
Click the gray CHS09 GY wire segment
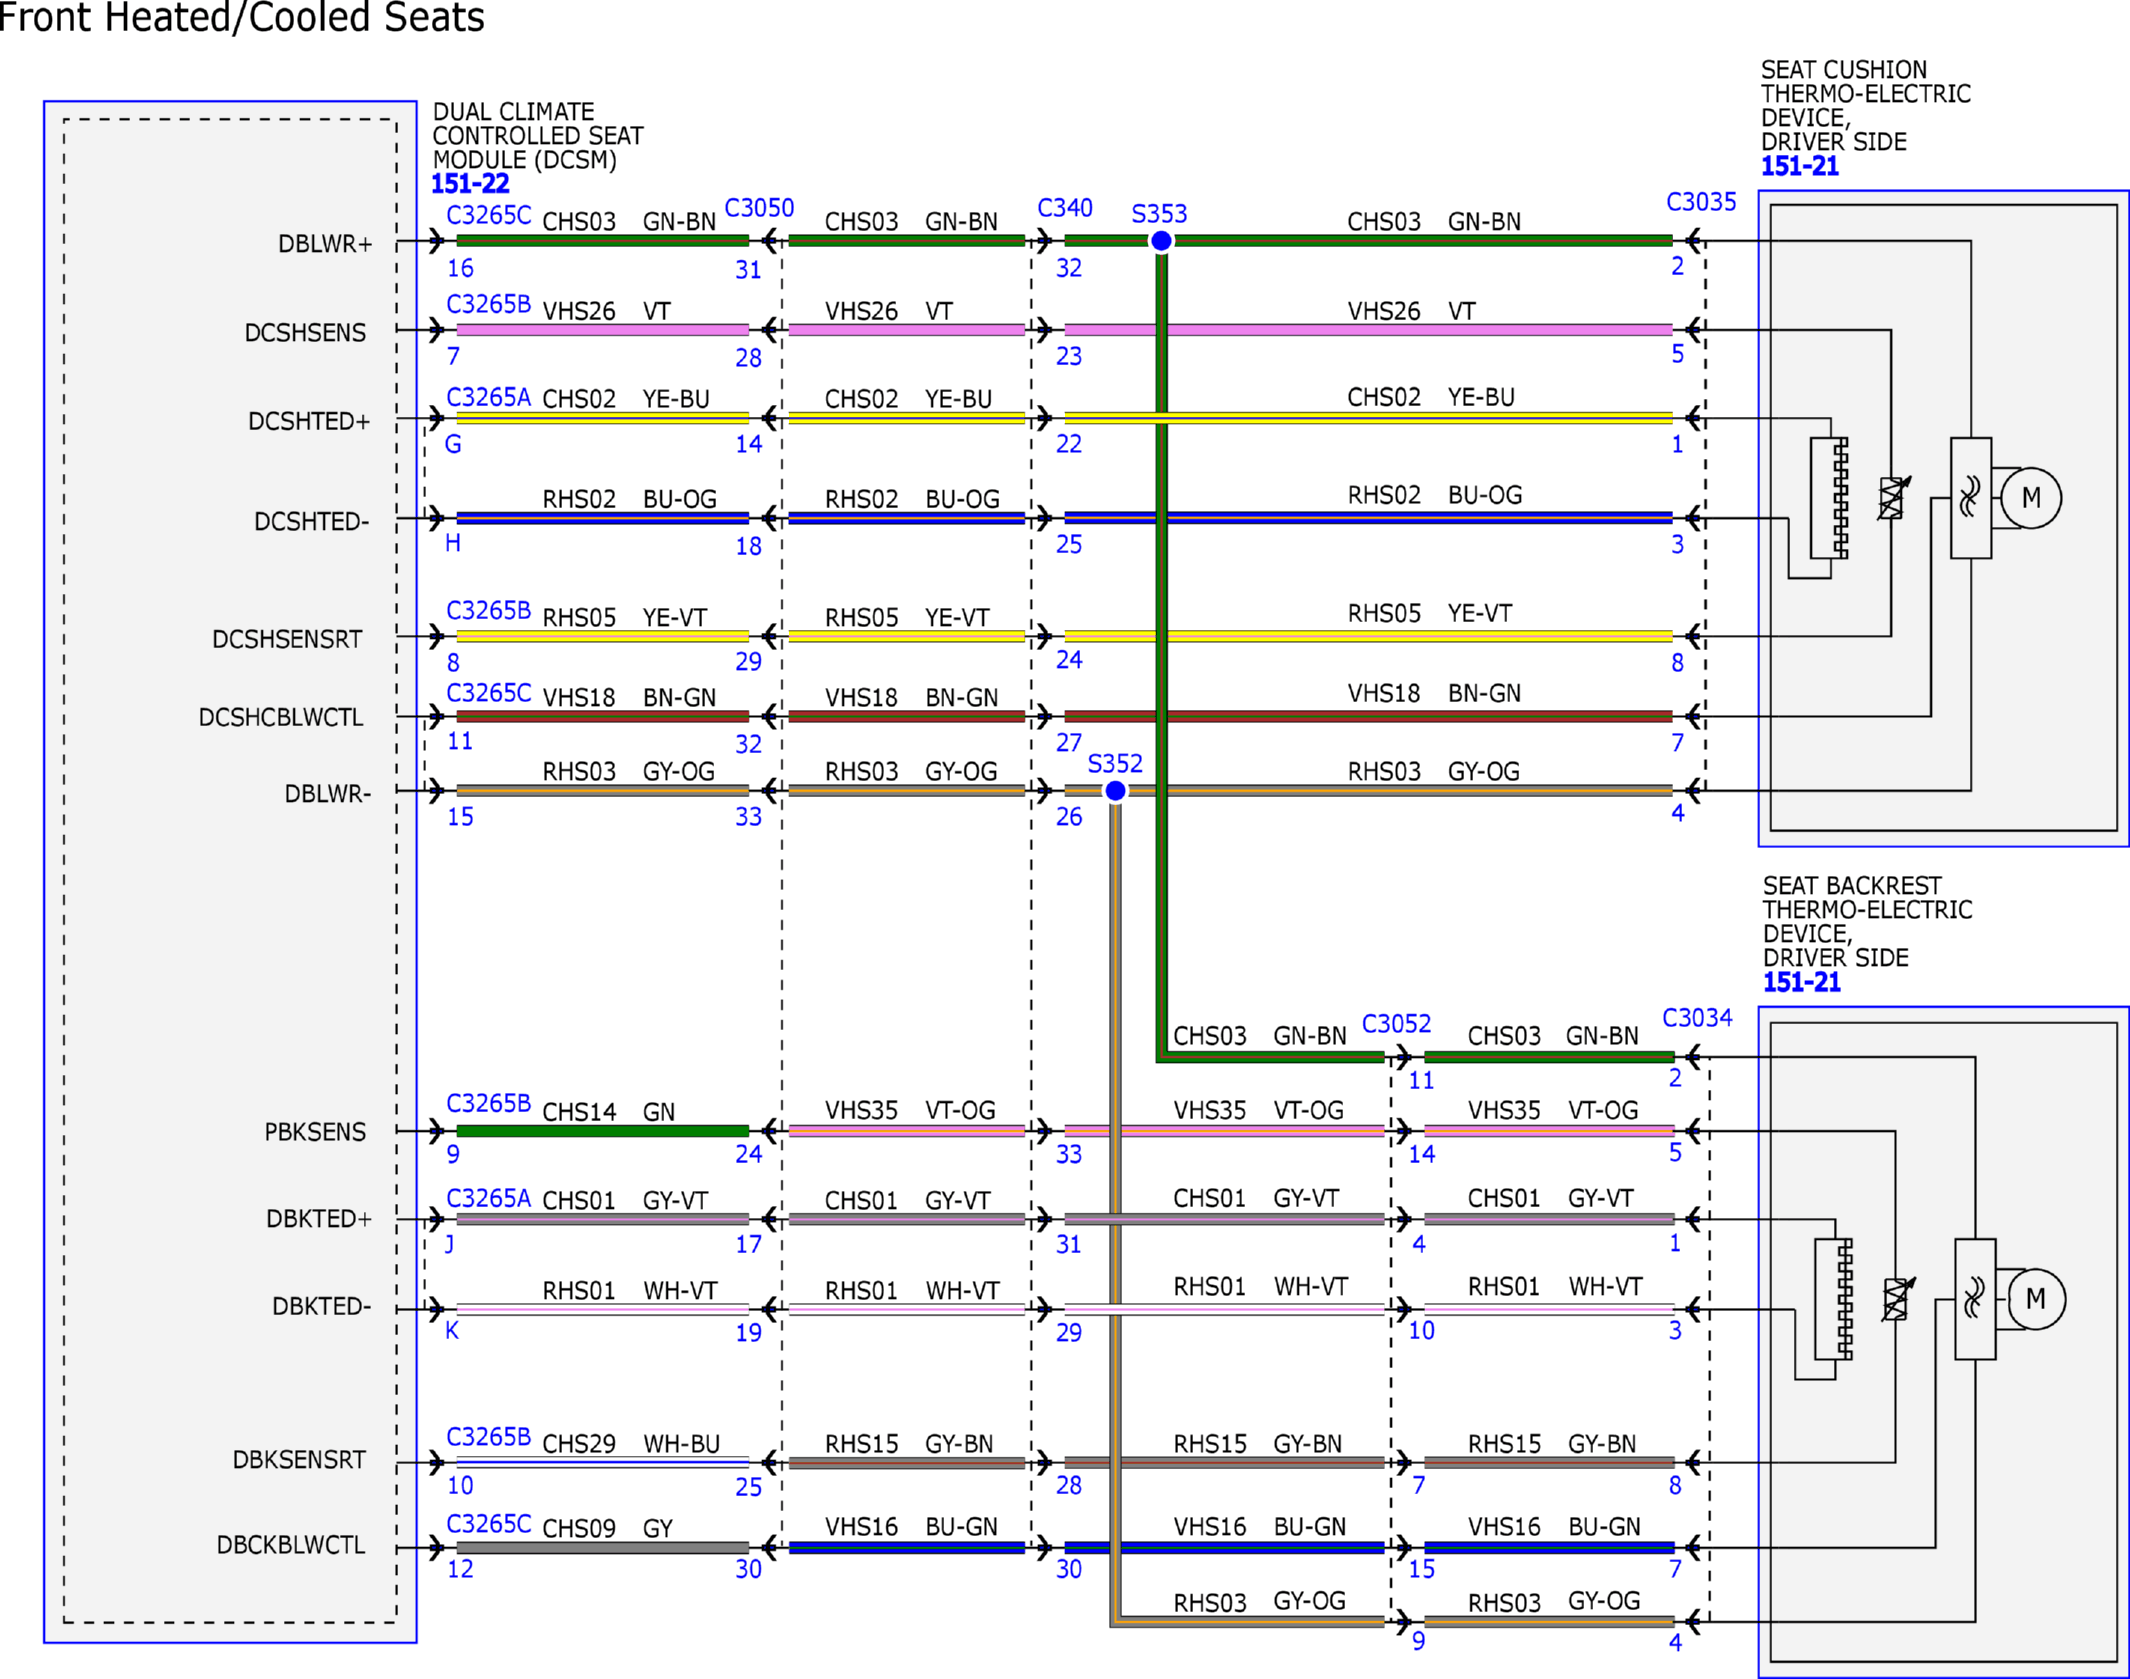[x=602, y=1548]
